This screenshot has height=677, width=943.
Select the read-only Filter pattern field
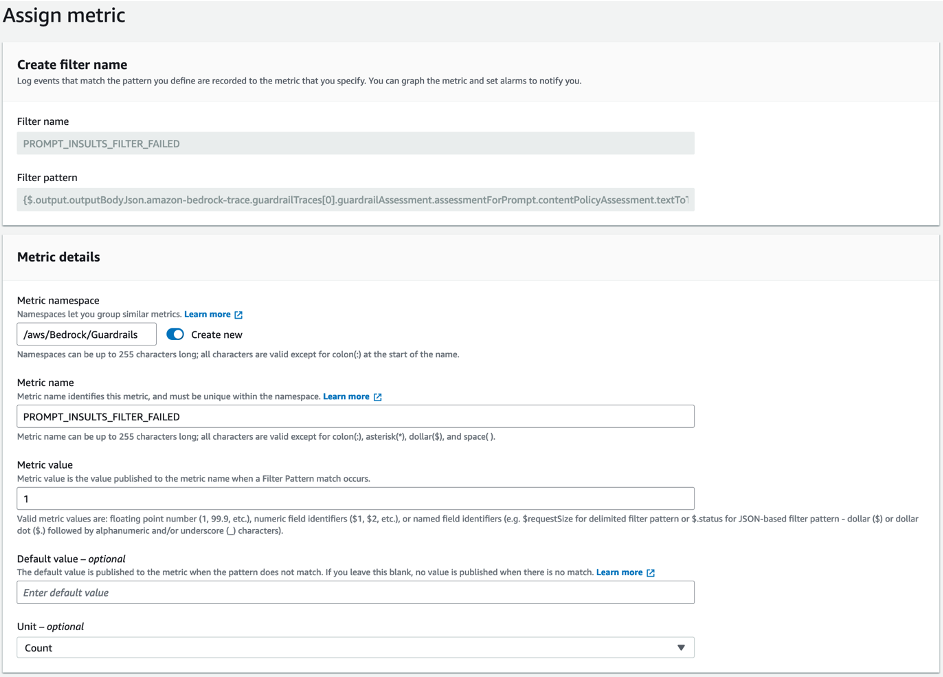355,200
